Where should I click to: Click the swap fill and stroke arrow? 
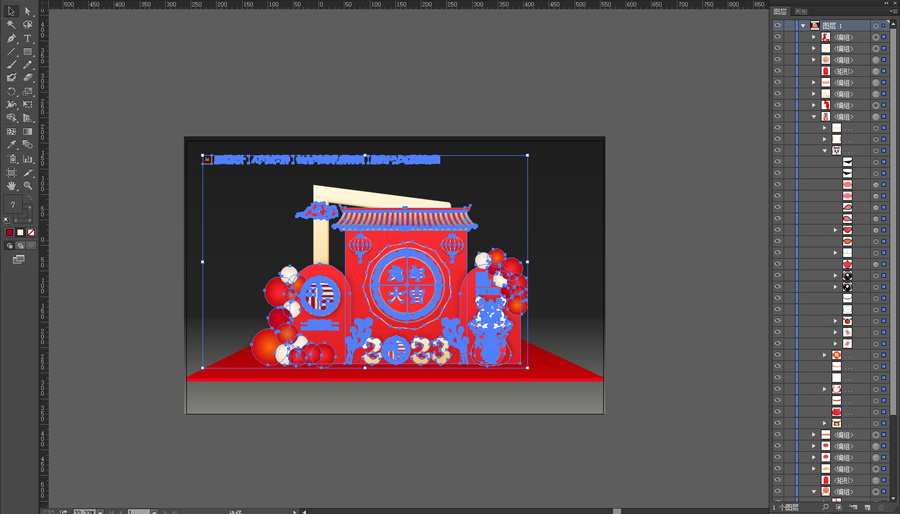[x=30, y=198]
